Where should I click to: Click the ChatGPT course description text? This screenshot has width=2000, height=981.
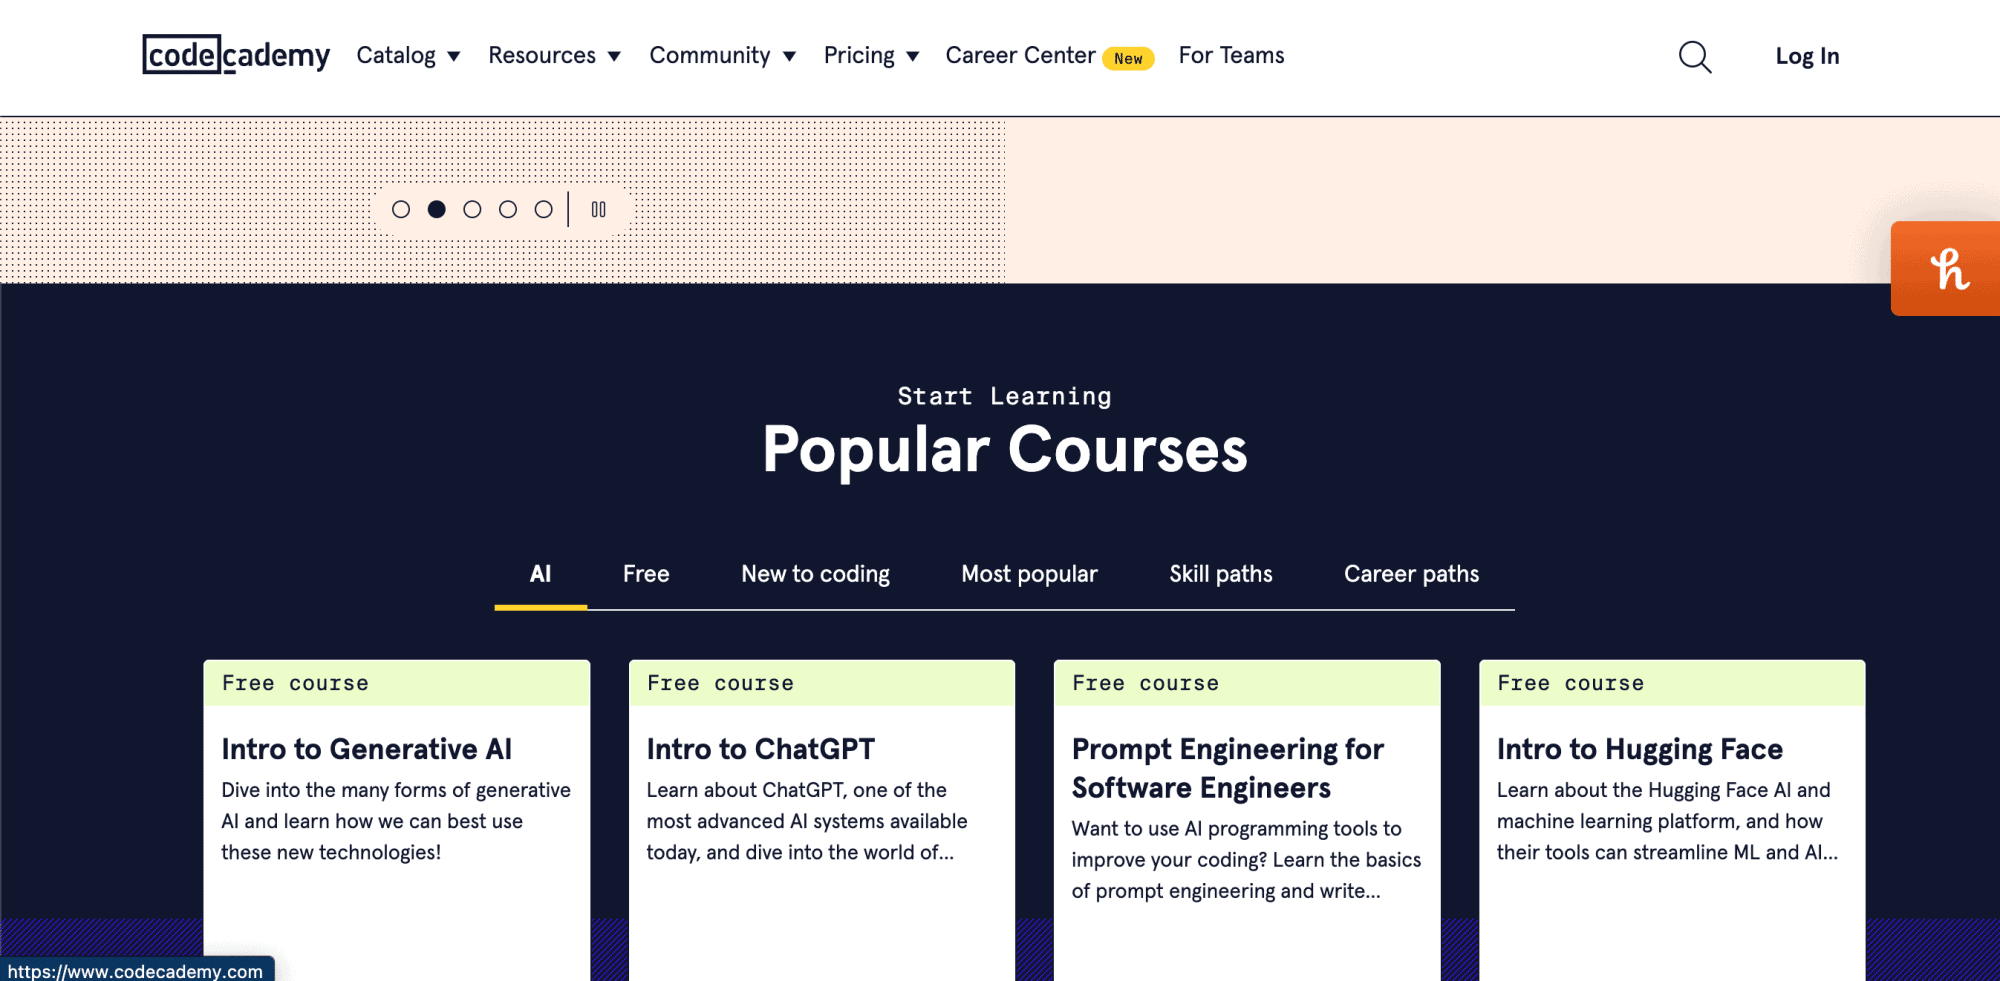point(807,821)
